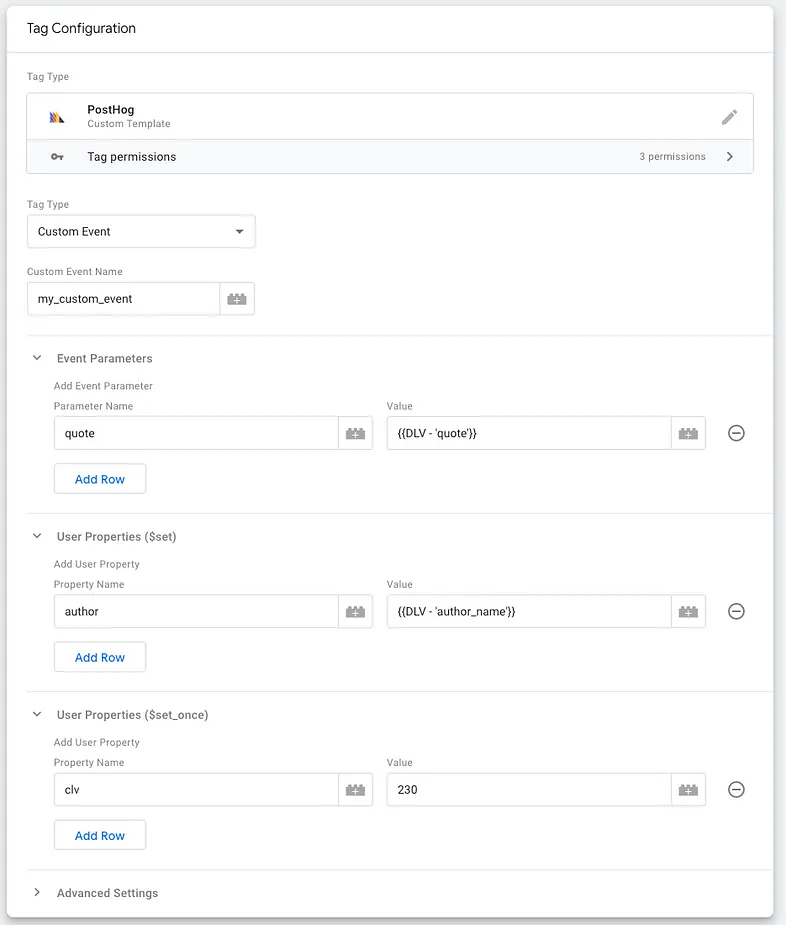Click the my_custom_event name input field
Screen dimensions: 786x925
tap(123, 298)
